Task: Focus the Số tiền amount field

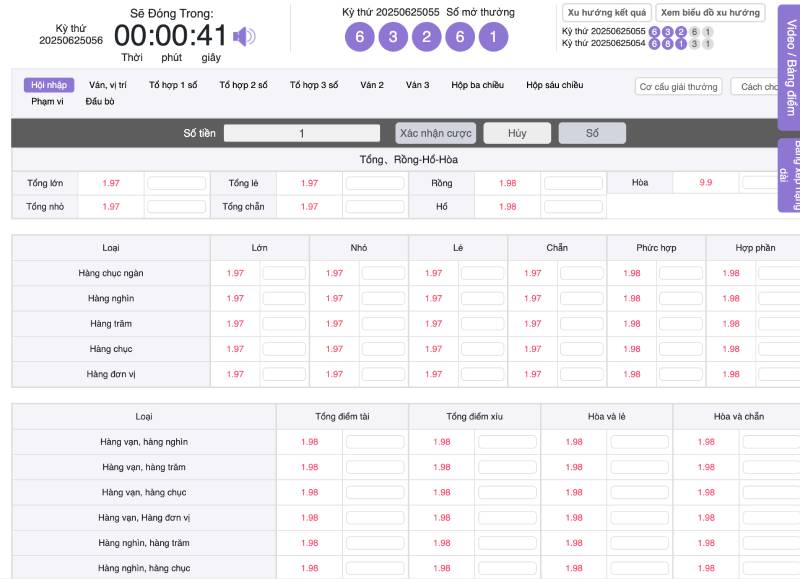Action: tap(302, 133)
